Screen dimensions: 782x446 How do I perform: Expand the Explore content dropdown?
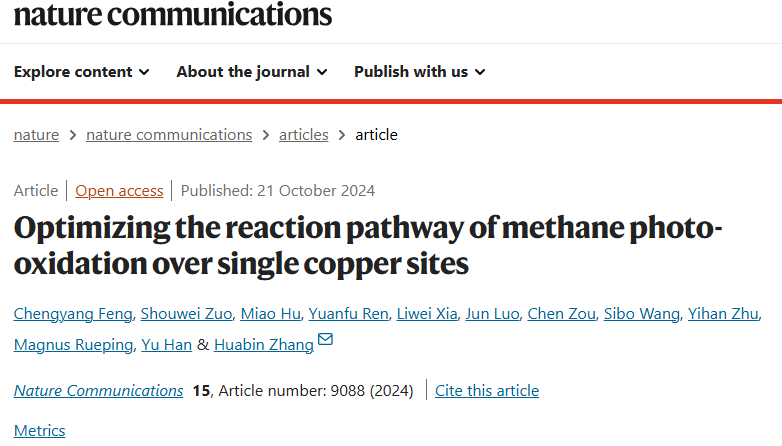(x=81, y=72)
